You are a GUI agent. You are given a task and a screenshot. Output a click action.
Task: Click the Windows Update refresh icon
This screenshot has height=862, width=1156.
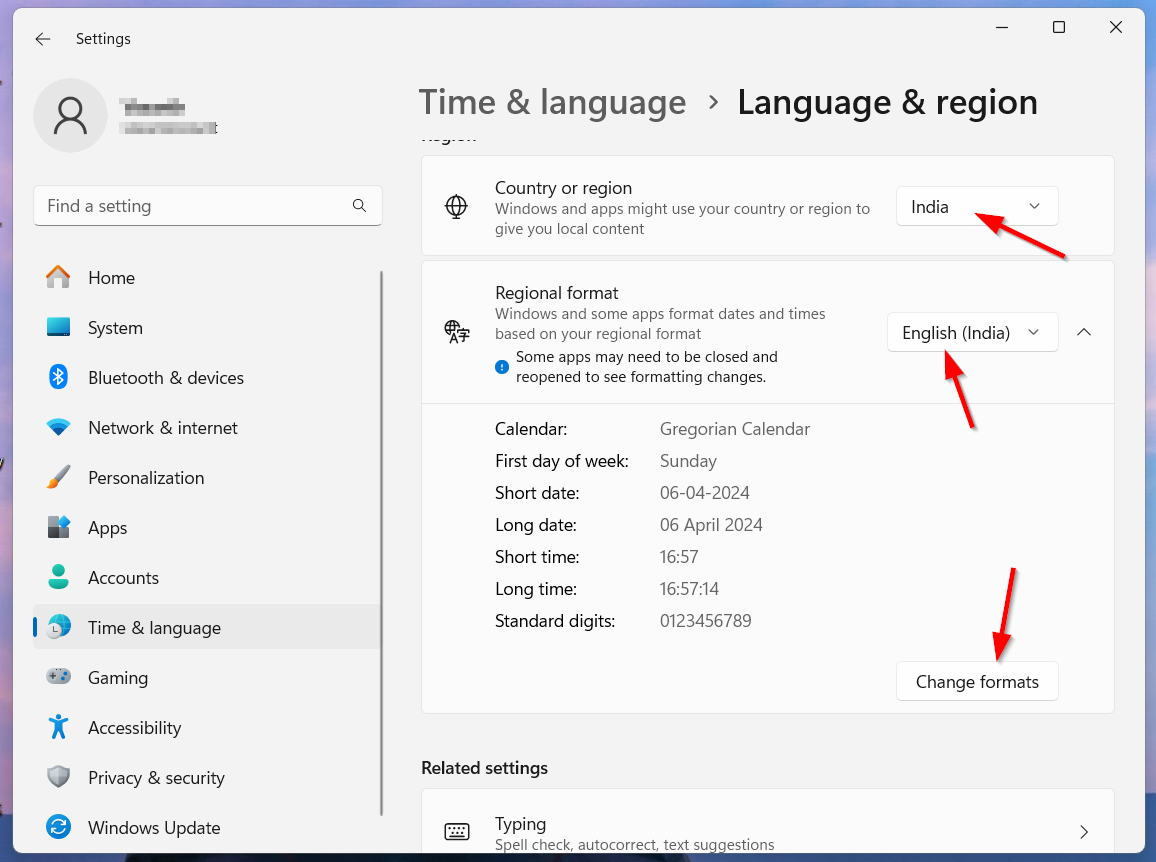58,827
